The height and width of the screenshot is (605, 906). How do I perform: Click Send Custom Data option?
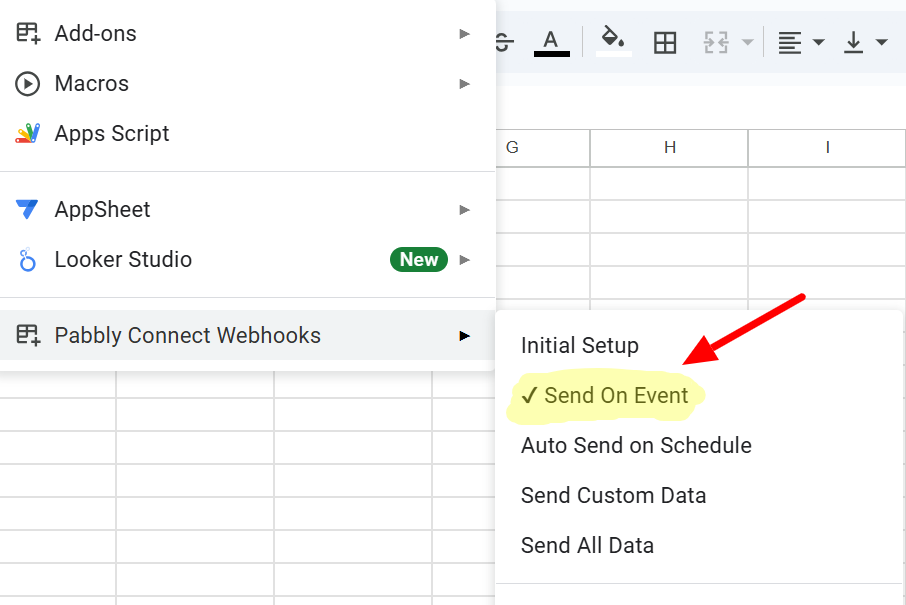click(x=613, y=495)
